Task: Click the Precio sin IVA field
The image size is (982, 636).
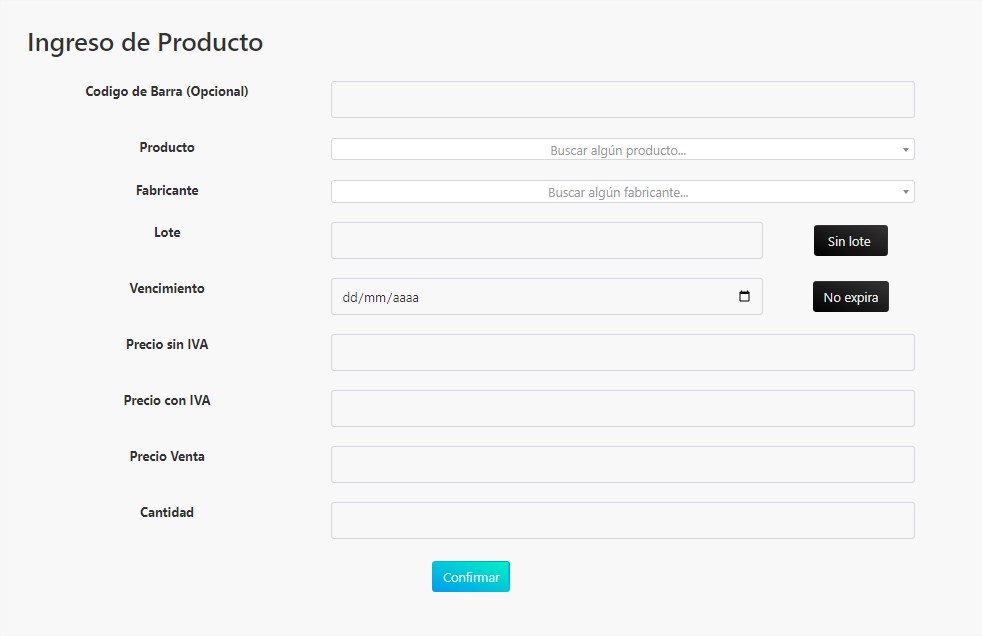Action: tap(623, 352)
